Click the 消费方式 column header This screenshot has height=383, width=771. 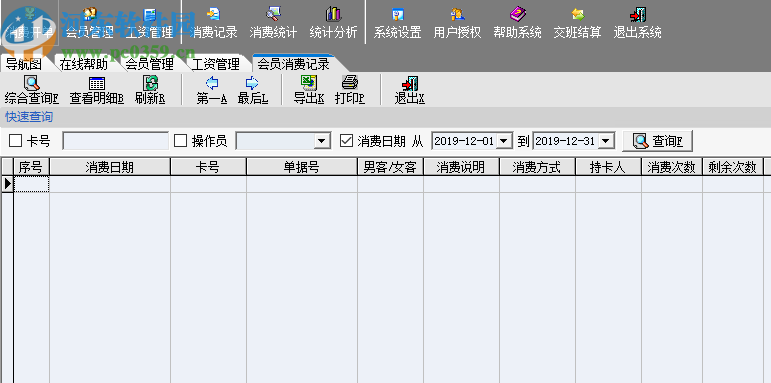[537, 167]
